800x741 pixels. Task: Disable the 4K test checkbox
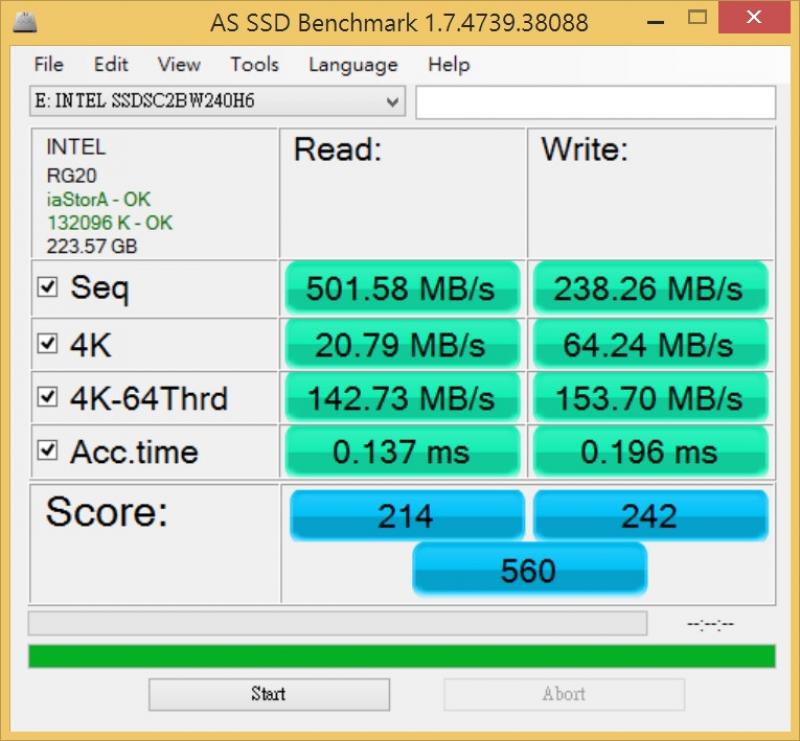coord(47,342)
